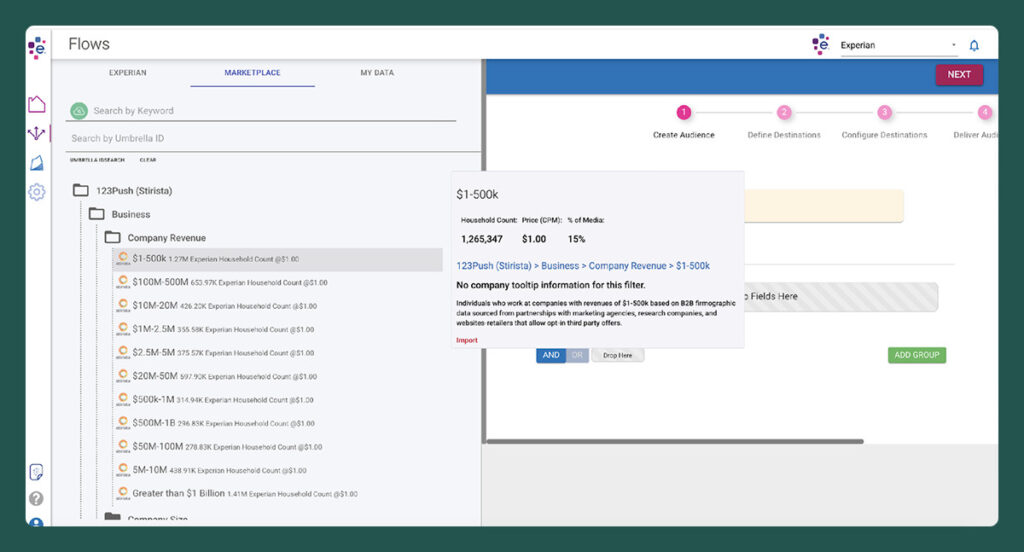
Task: Click the green cloud search icon
Action: 78,111
